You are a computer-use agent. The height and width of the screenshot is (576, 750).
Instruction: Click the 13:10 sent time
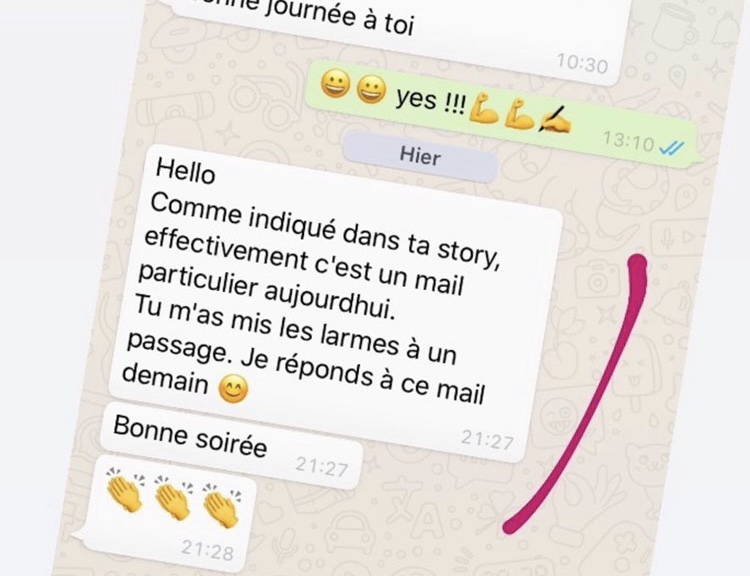coord(628,141)
